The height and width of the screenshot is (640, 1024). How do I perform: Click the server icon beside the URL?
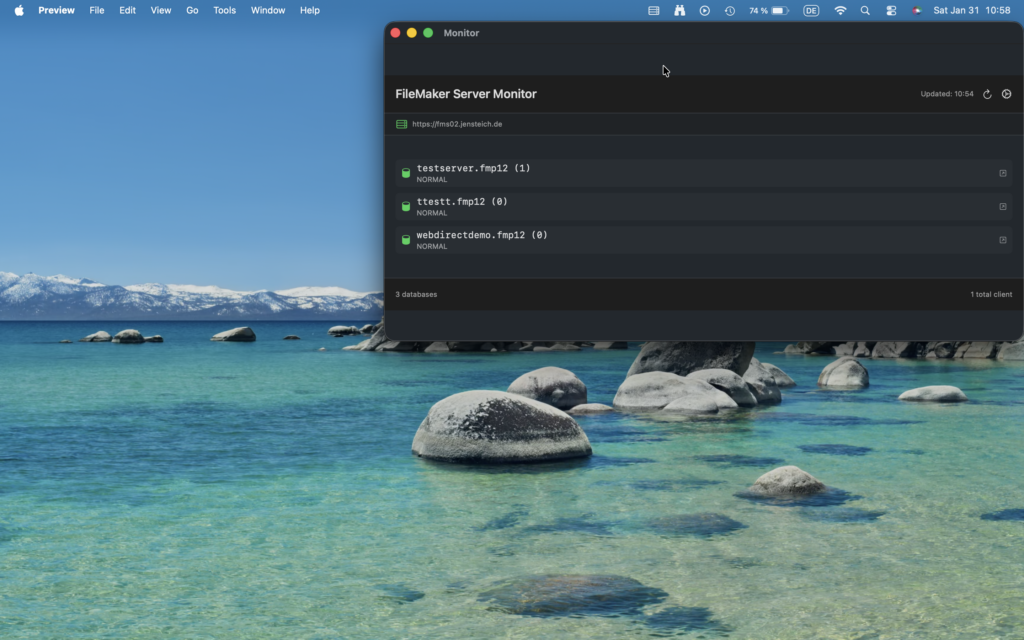click(x=402, y=124)
